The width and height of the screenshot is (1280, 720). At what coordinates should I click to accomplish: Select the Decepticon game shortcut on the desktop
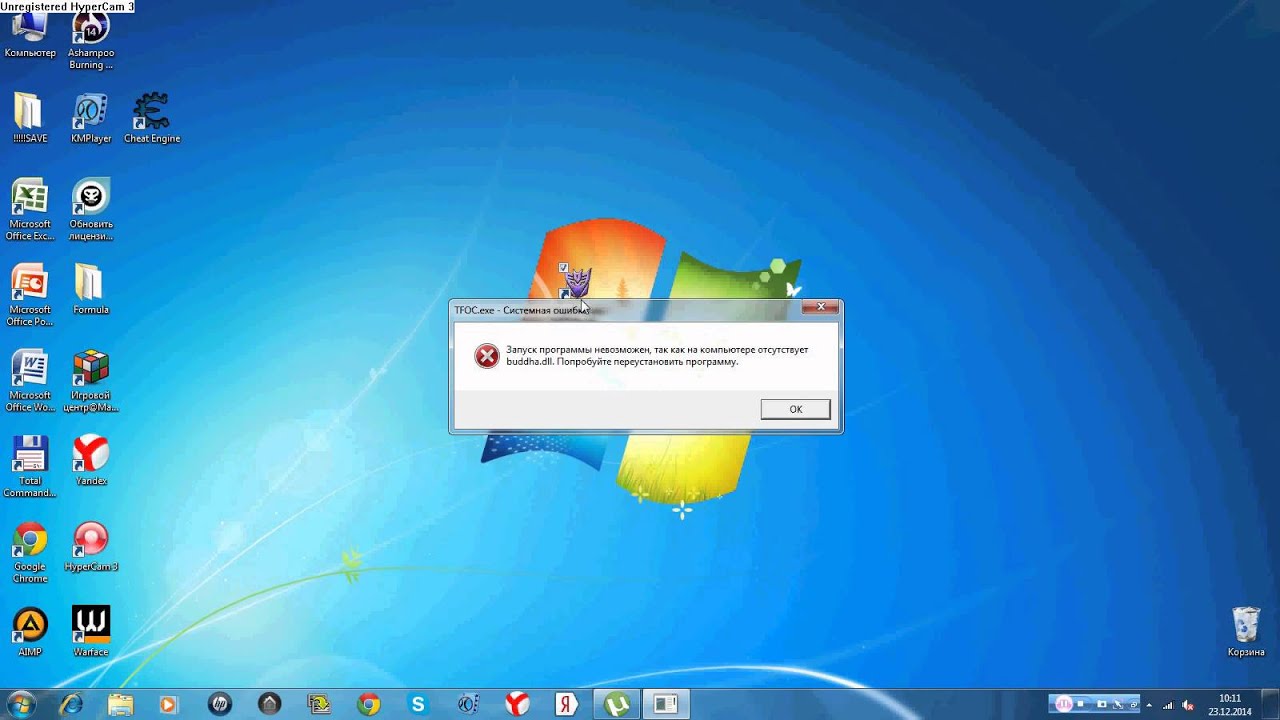pos(578,282)
